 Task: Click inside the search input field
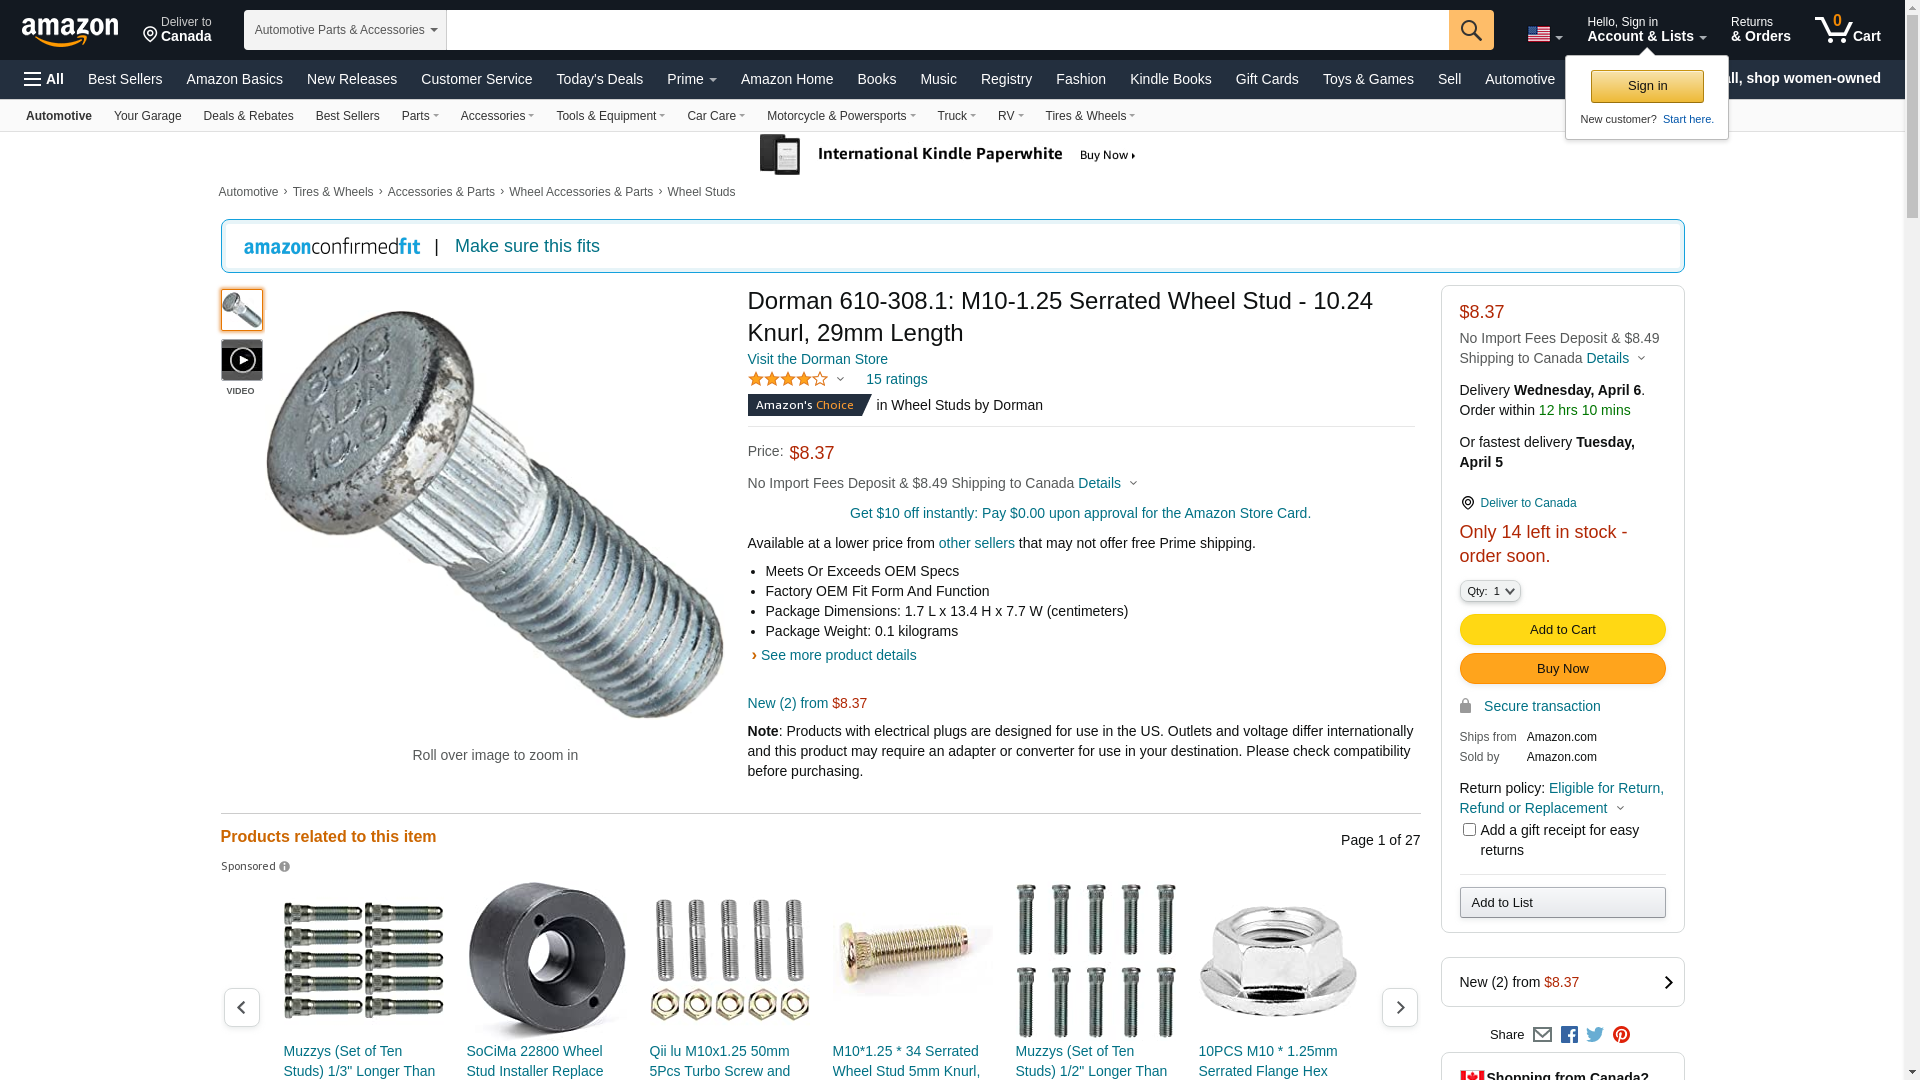(x=947, y=30)
